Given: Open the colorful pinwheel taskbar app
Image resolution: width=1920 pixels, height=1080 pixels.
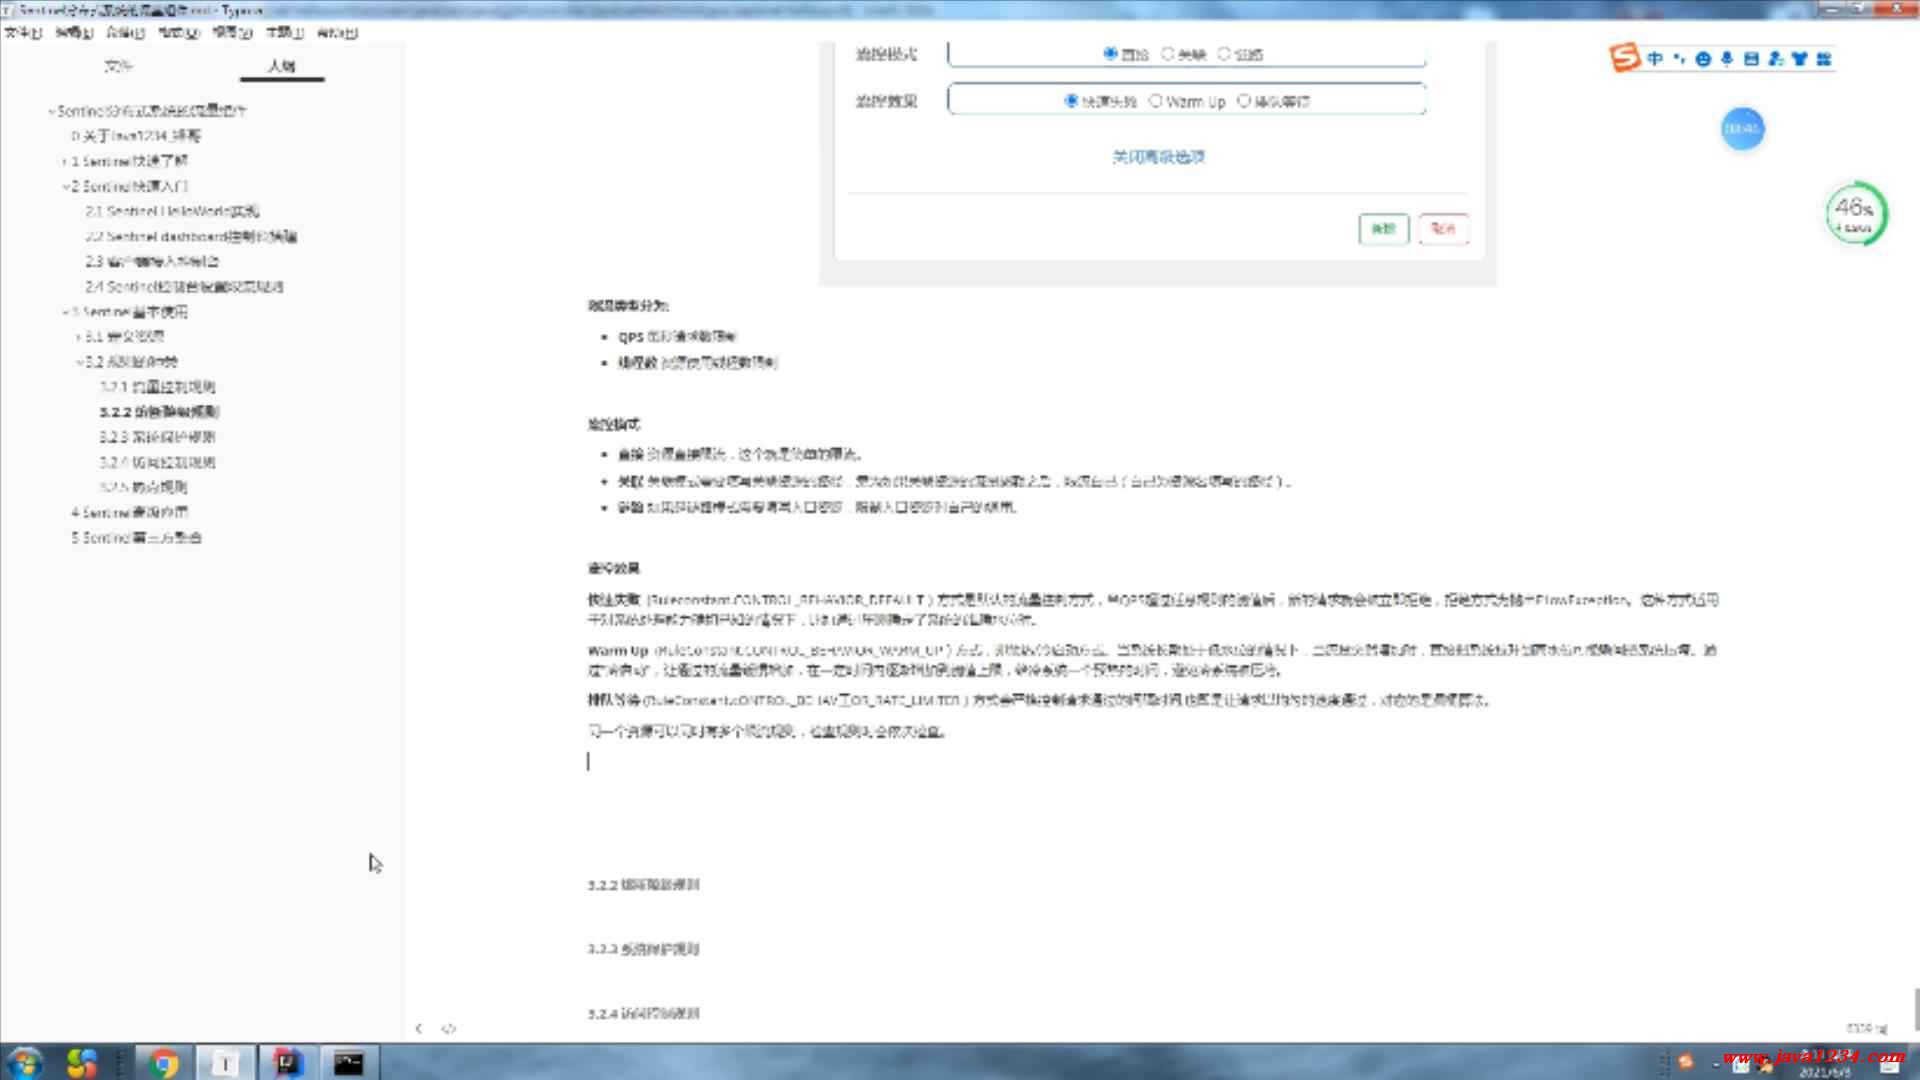Looking at the screenshot, I should 82,1062.
